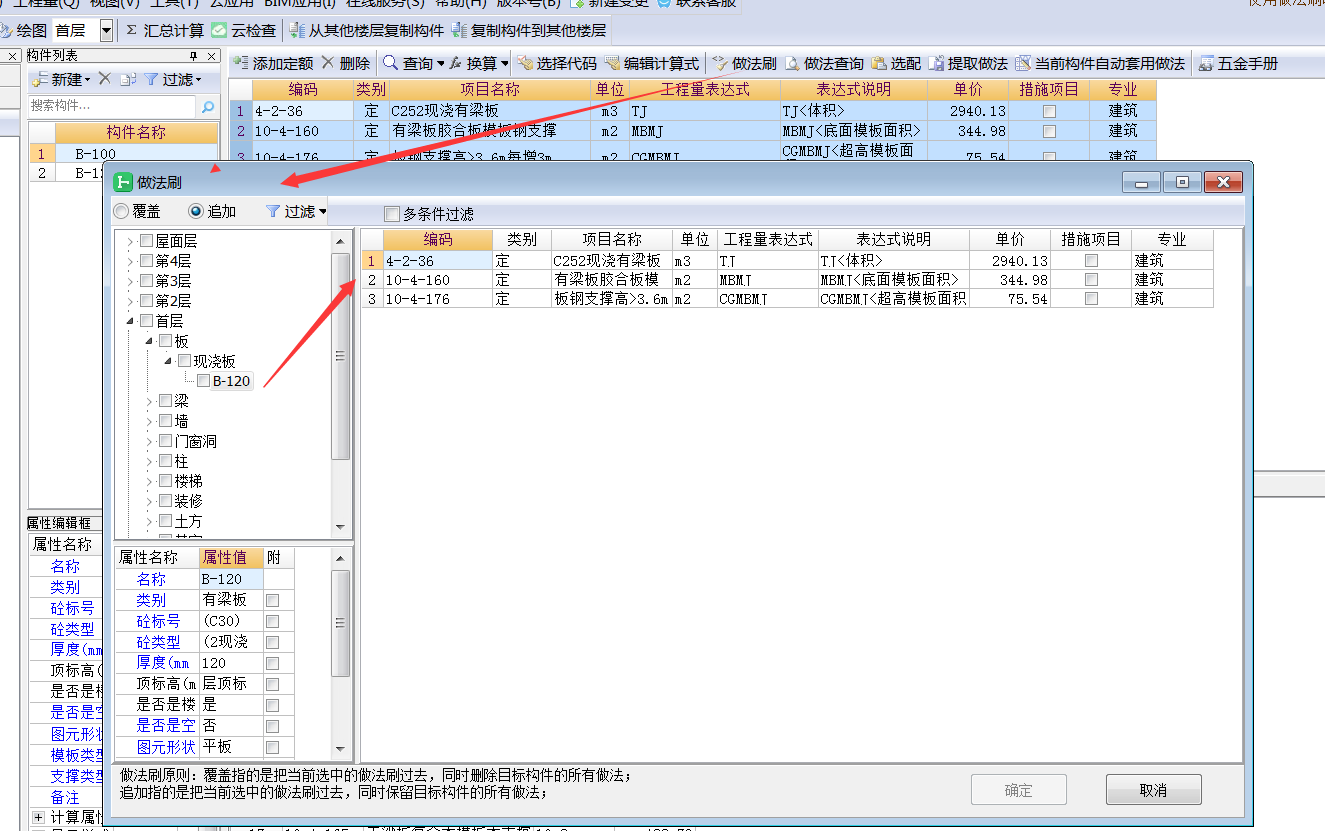Open the 查询 search tool
1325x831 pixels.
pos(413,63)
